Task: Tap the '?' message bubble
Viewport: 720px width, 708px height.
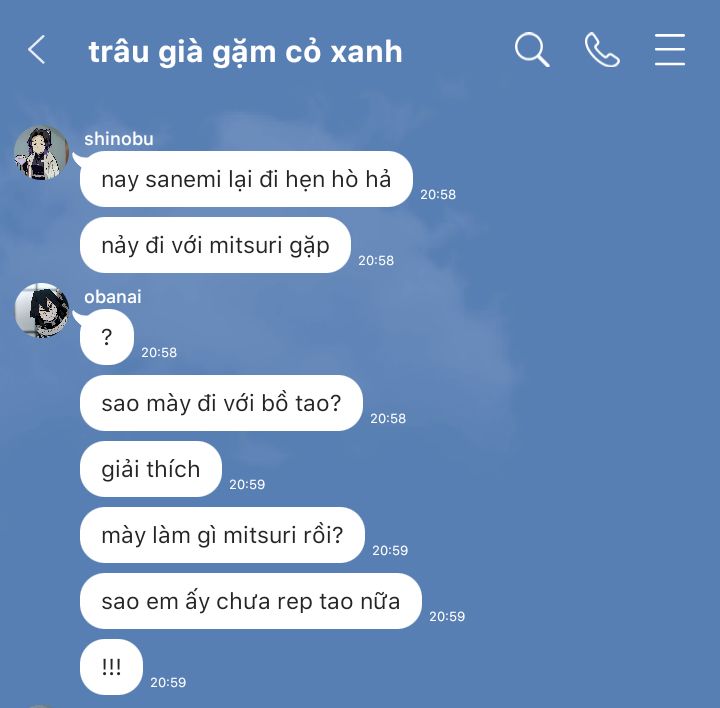Action: tap(107, 337)
